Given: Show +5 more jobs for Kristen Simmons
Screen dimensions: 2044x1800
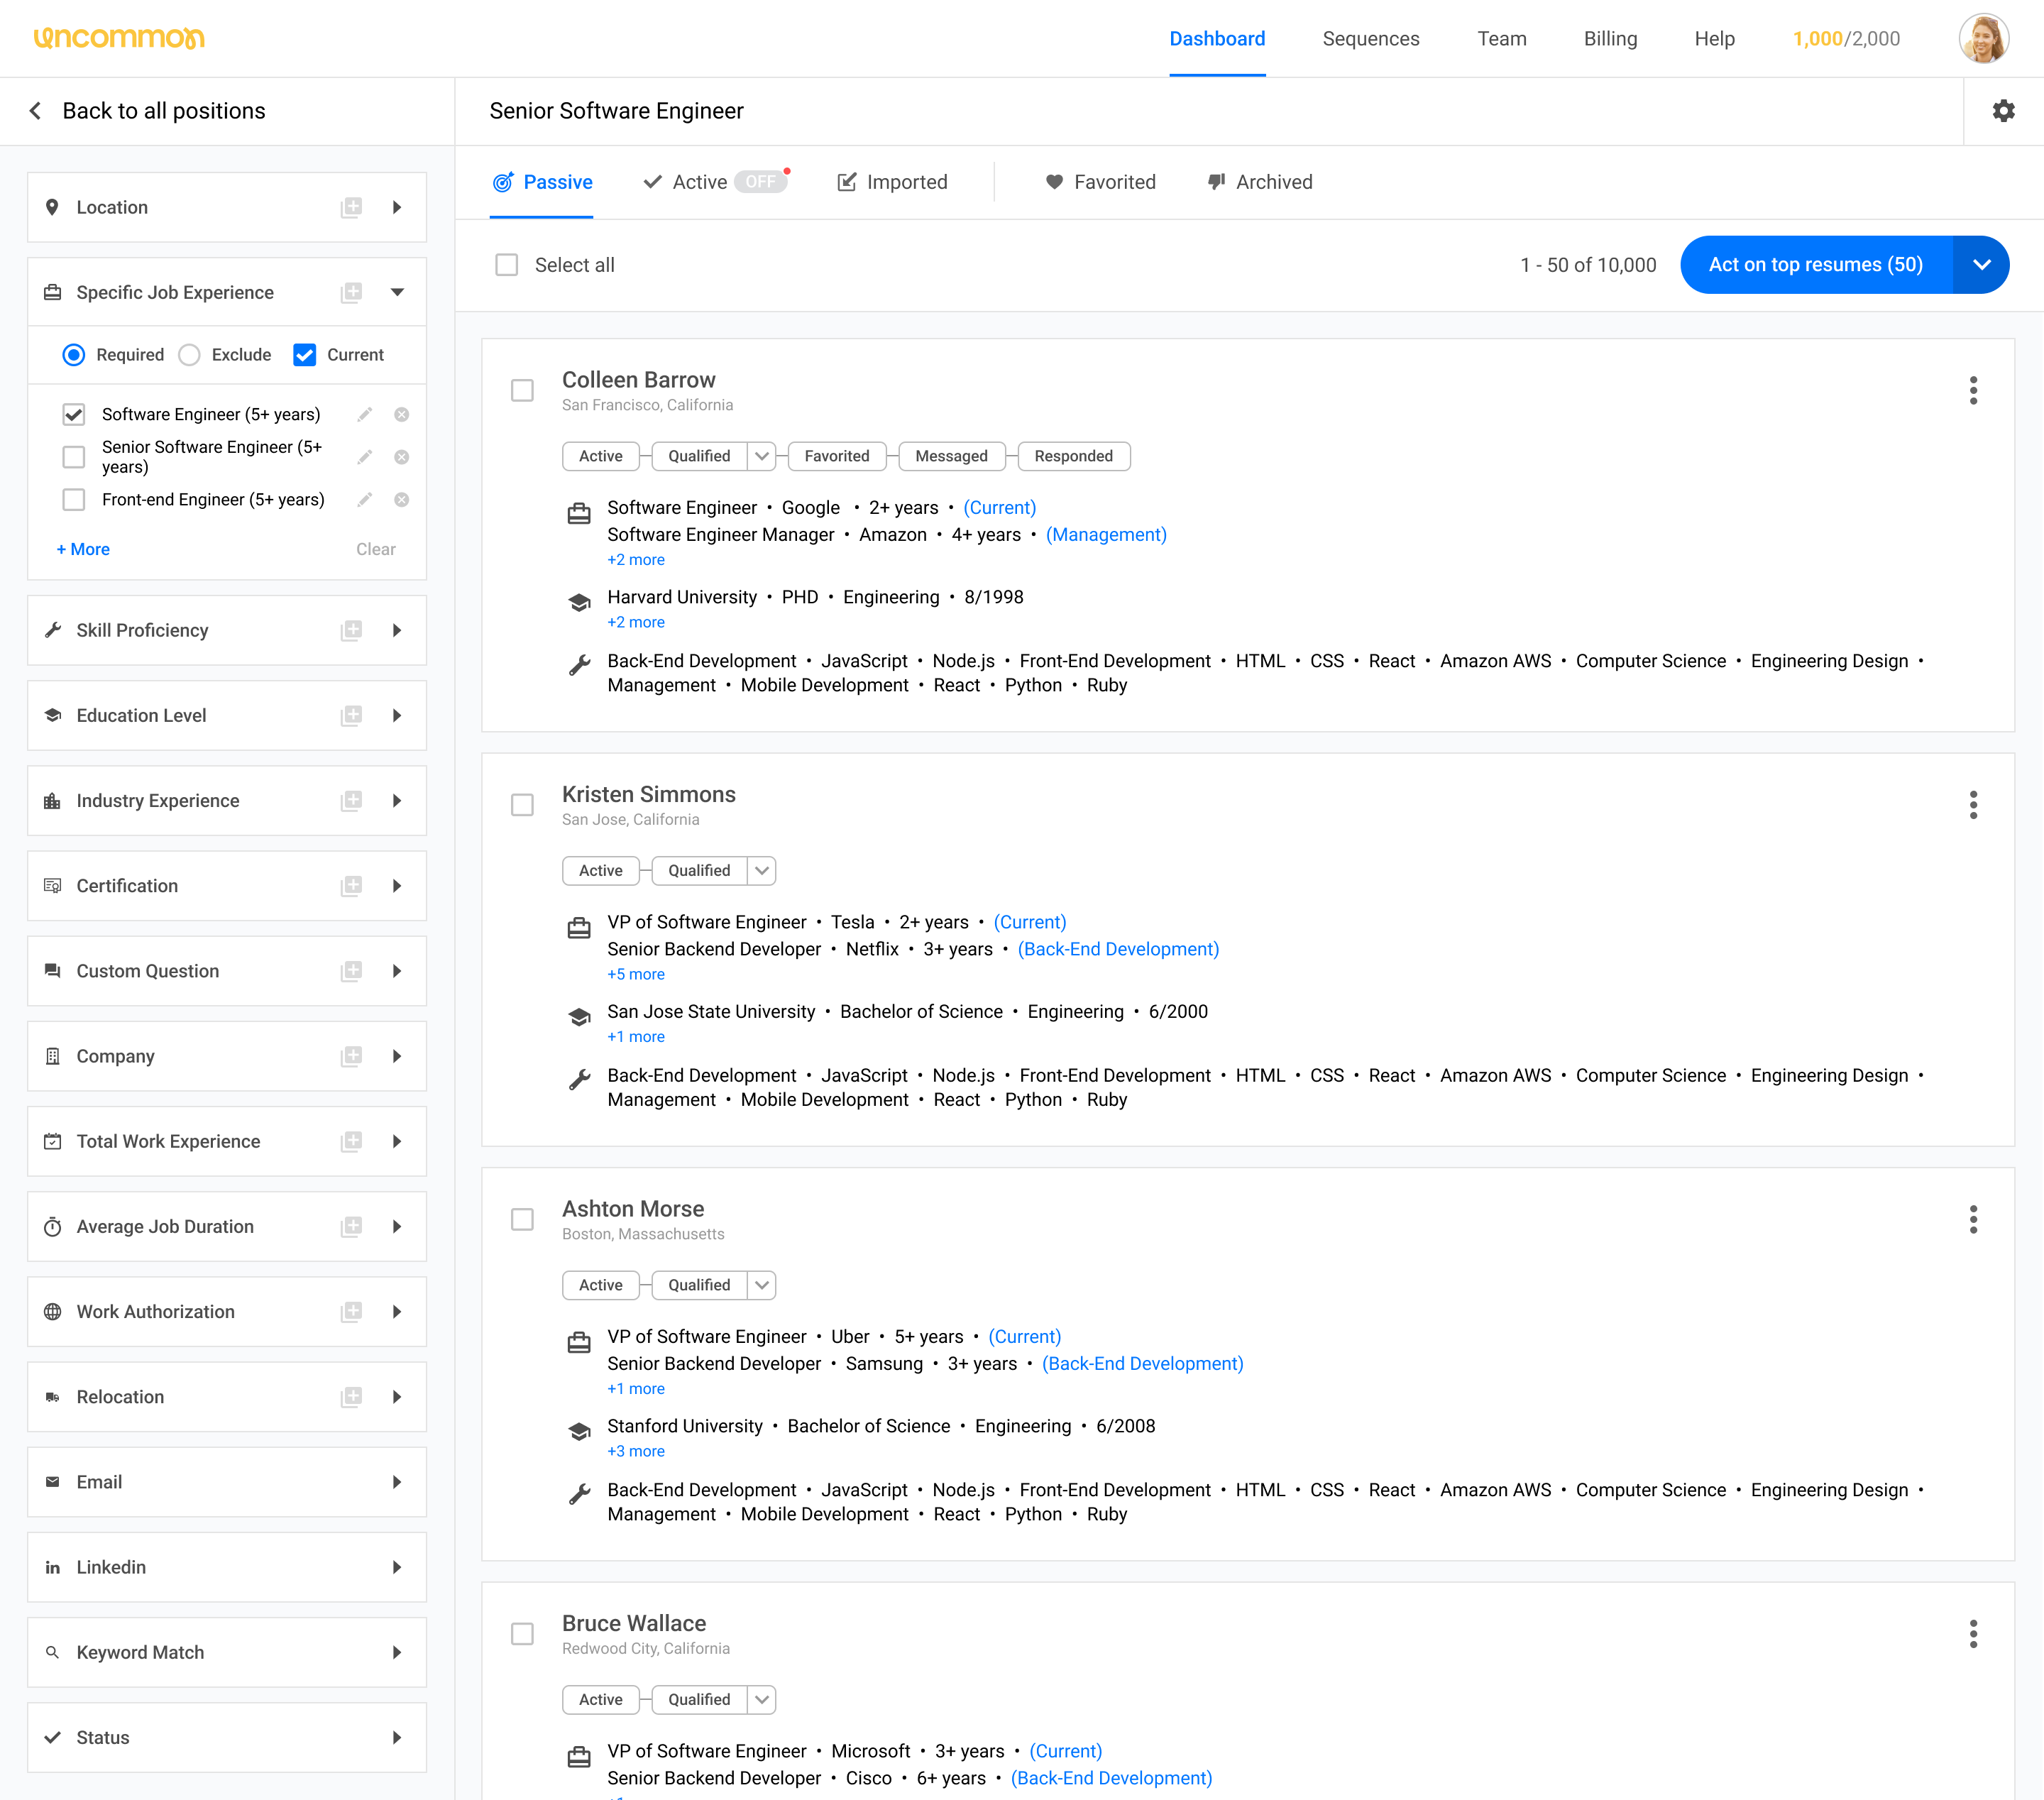Looking at the screenshot, I should coord(636,974).
